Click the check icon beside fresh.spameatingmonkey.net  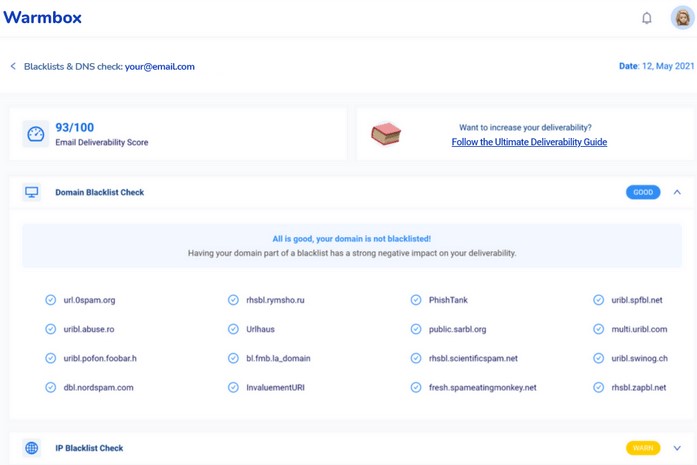click(416, 387)
